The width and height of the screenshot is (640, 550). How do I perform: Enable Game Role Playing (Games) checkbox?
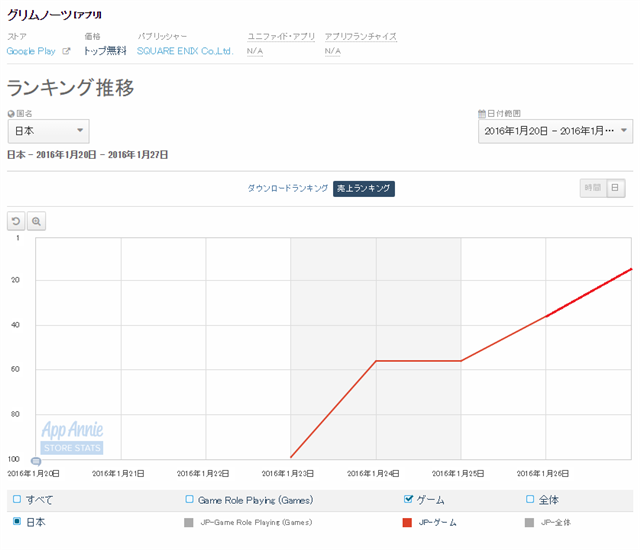pos(189,499)
